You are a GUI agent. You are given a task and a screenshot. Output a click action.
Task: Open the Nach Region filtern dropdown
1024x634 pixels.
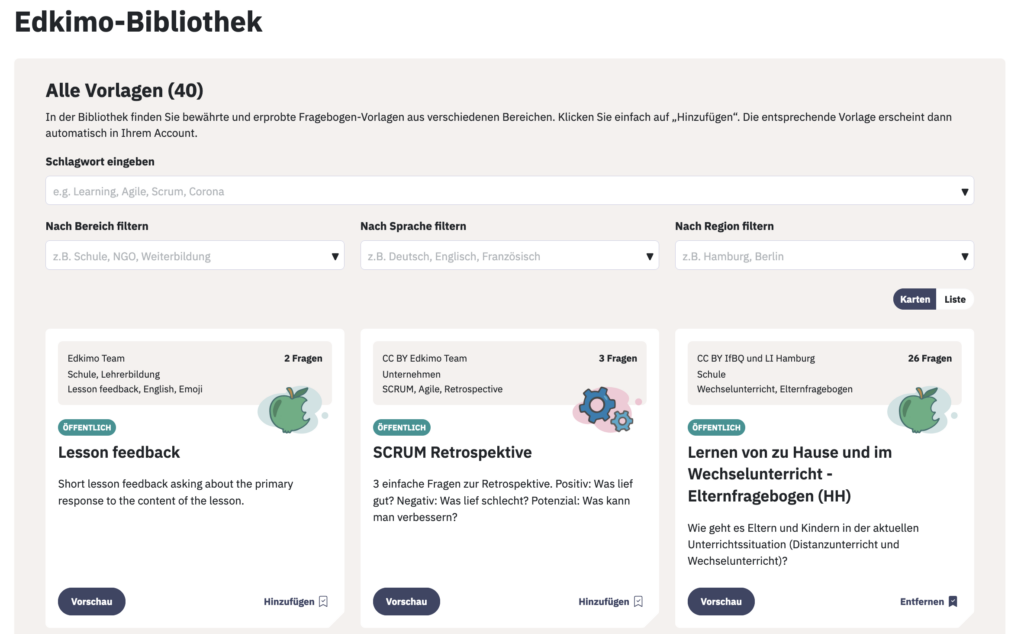[824, 256]
